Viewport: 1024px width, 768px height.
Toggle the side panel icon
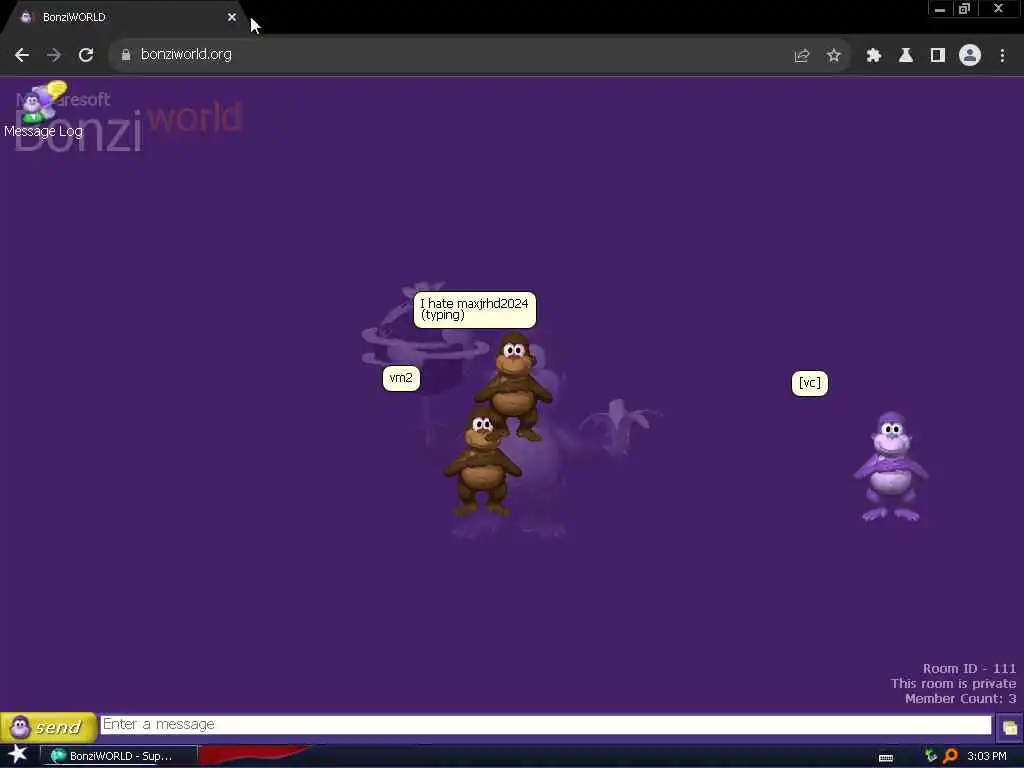(x=938, y=56)
